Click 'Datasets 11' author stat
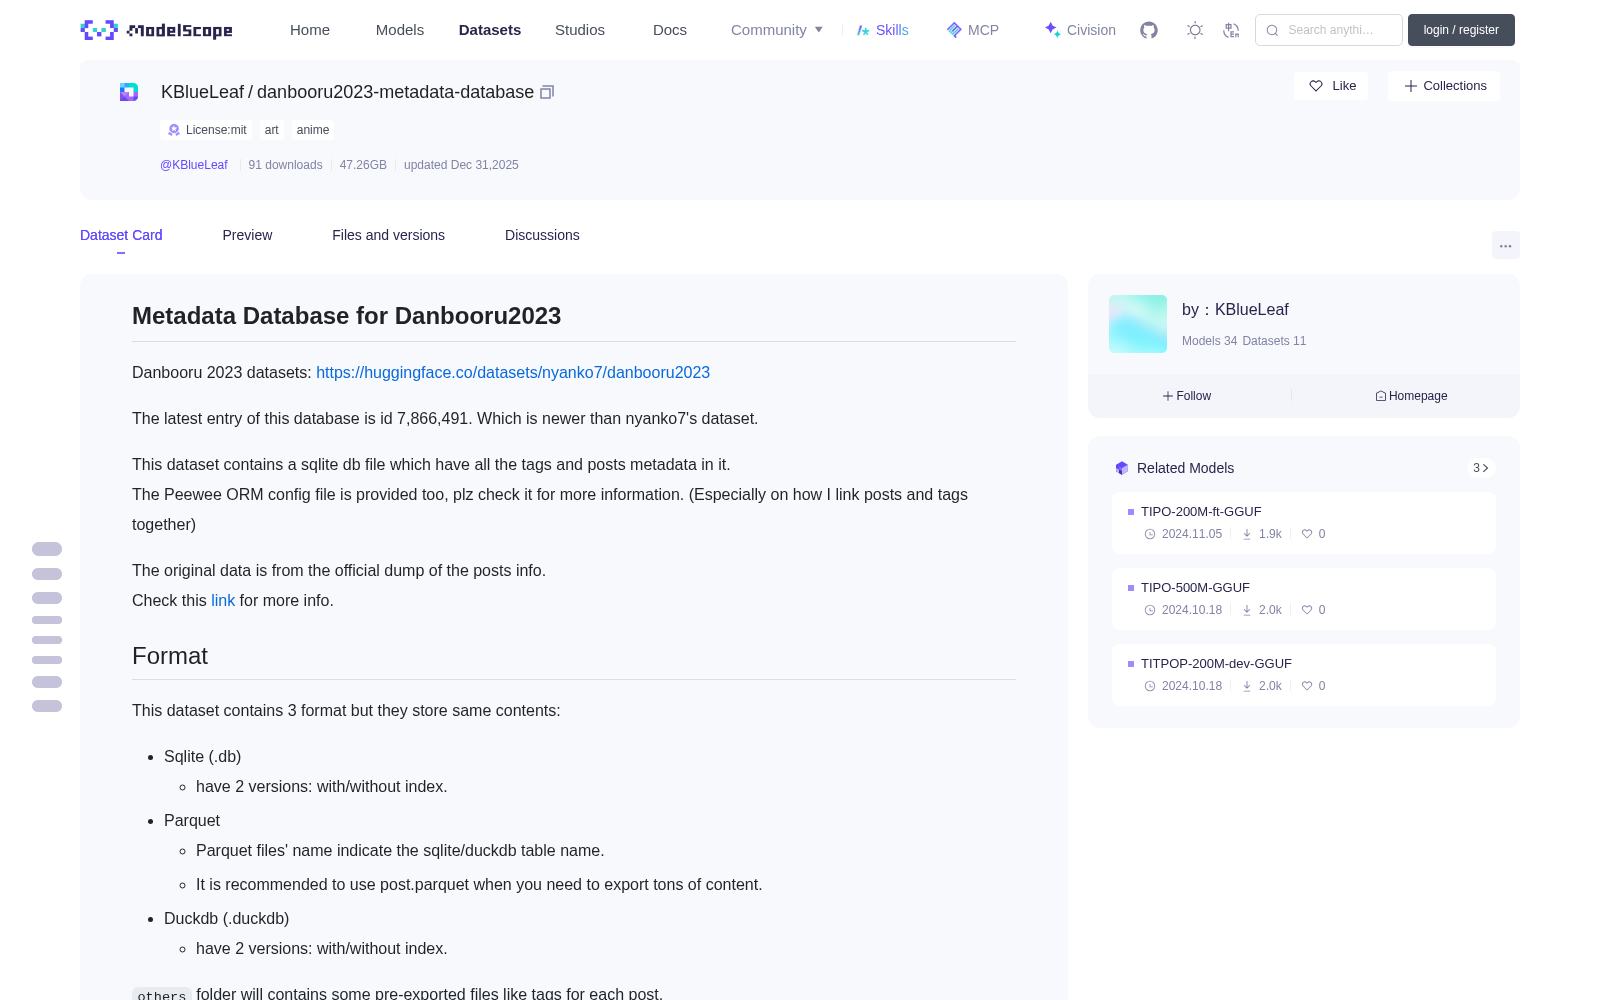1600x1000 pixels. (1274, 341)
